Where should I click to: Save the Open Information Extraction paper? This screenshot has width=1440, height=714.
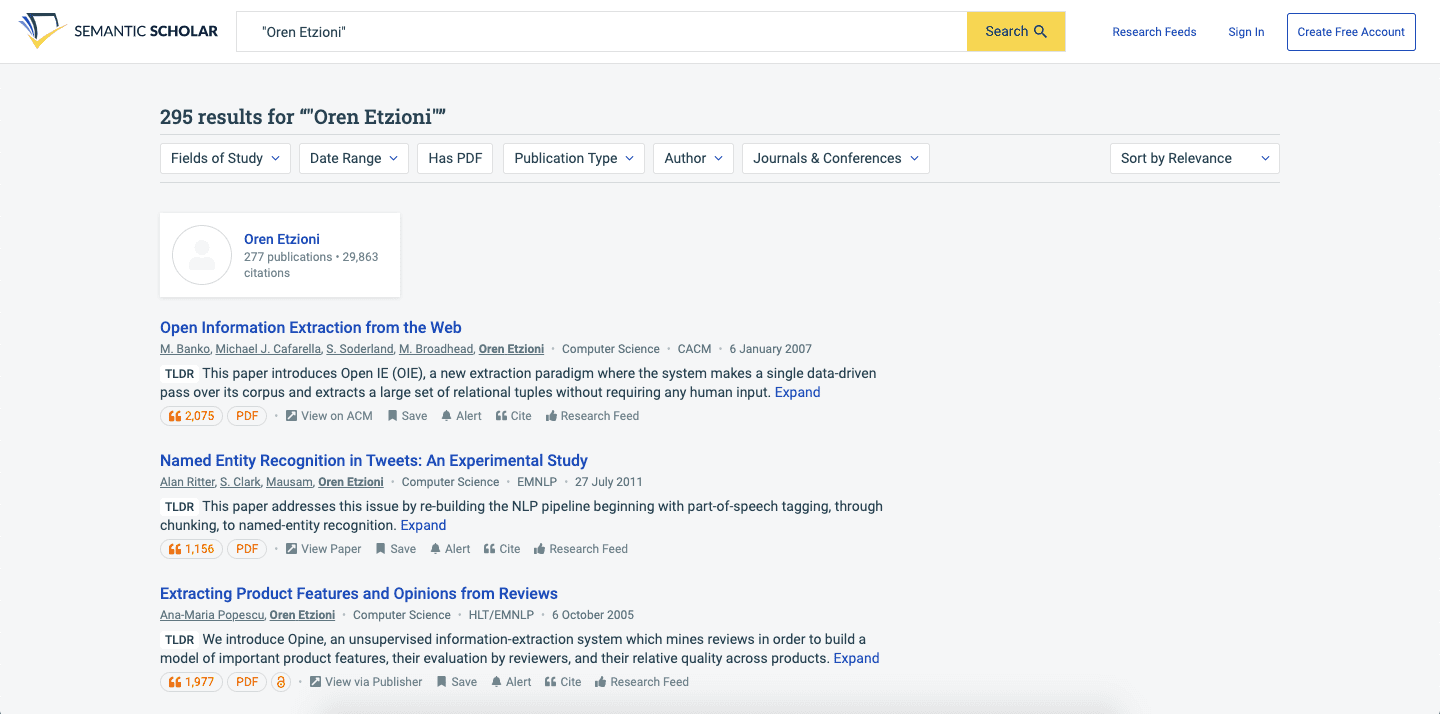[x=407, y=416]
